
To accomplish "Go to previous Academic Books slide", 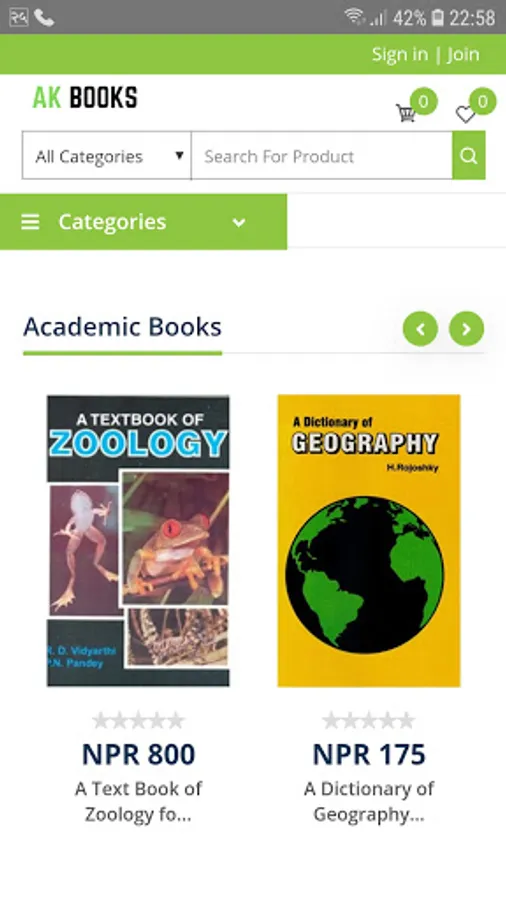I will 421,329.
